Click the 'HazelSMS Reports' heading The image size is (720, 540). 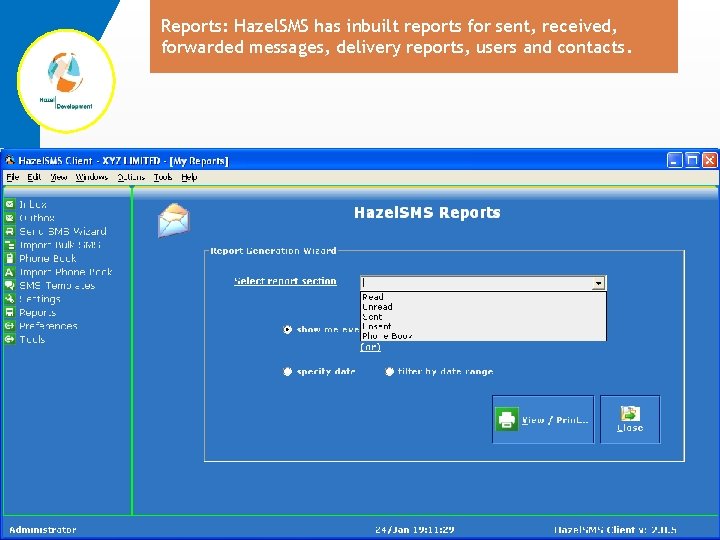[x=427, y=213]
